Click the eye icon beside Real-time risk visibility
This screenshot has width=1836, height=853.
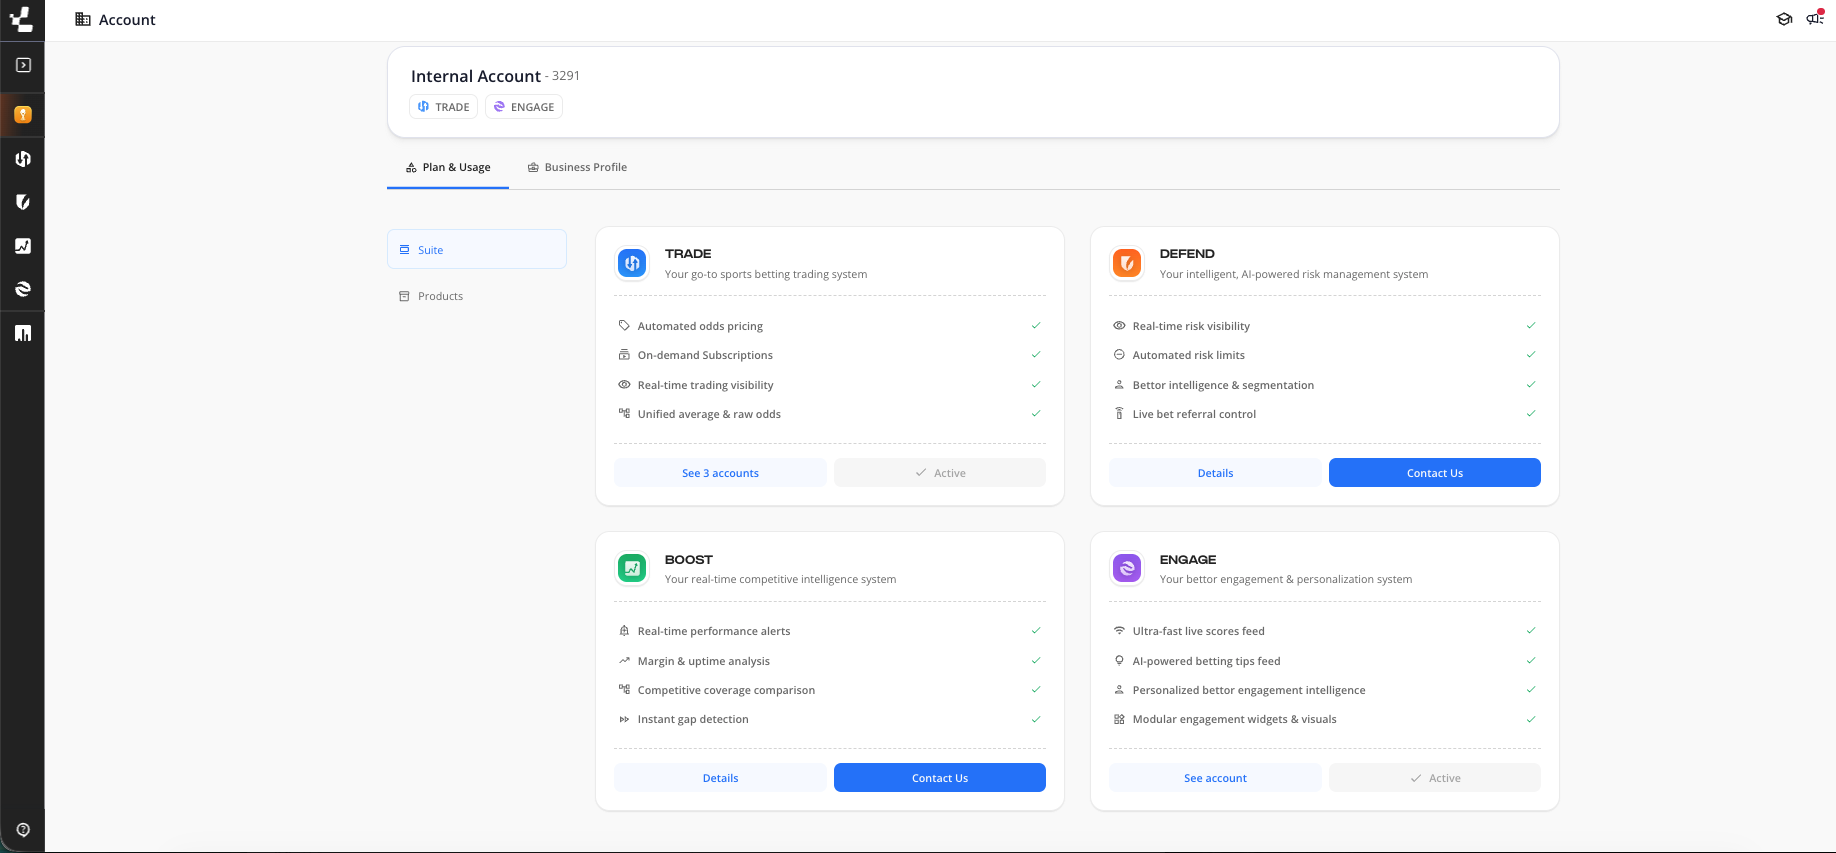point(1119,325)
